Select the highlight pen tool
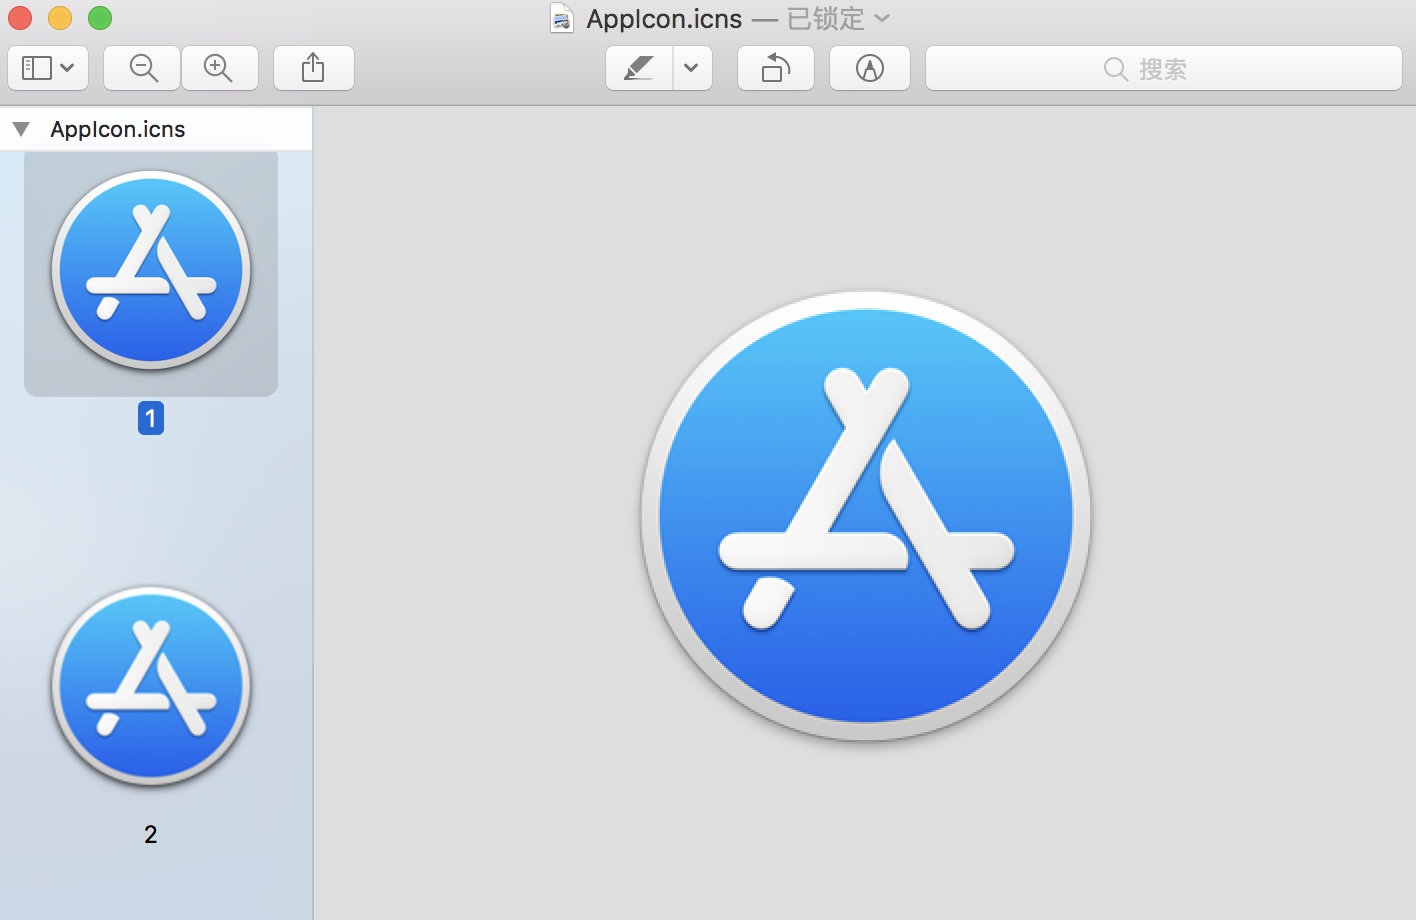The height and width of the screenshot is (920, 1416). pos(639,68)
